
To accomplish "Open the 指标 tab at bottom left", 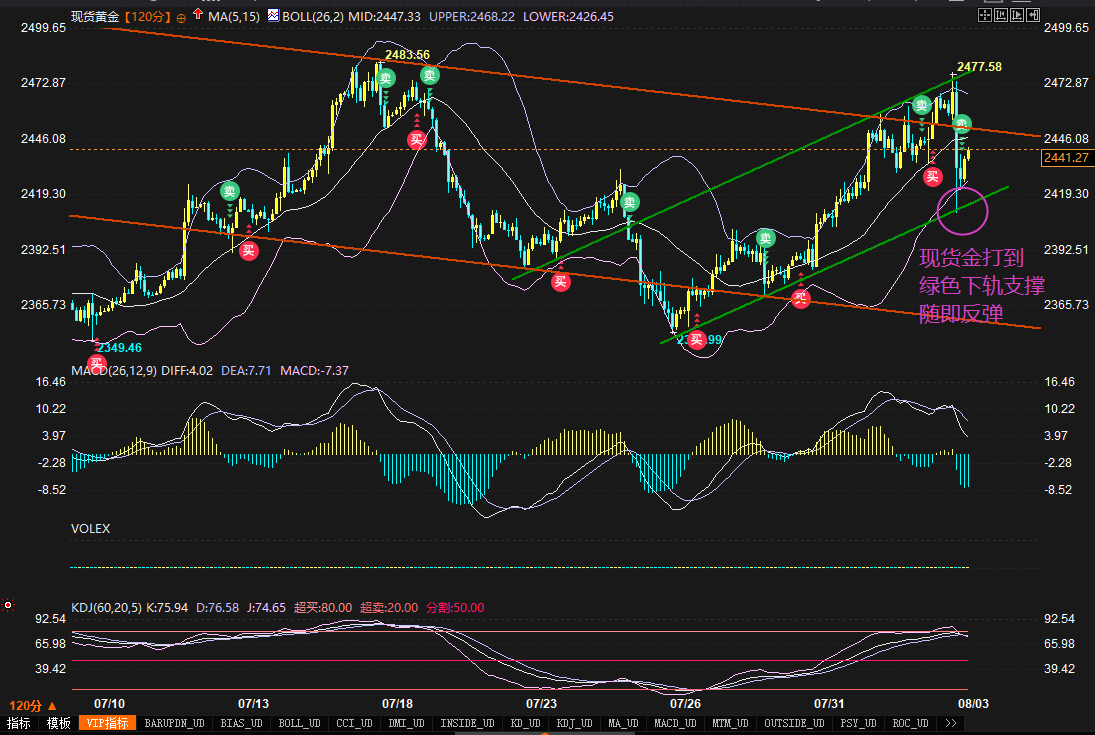I will click(x=19, y=723).
